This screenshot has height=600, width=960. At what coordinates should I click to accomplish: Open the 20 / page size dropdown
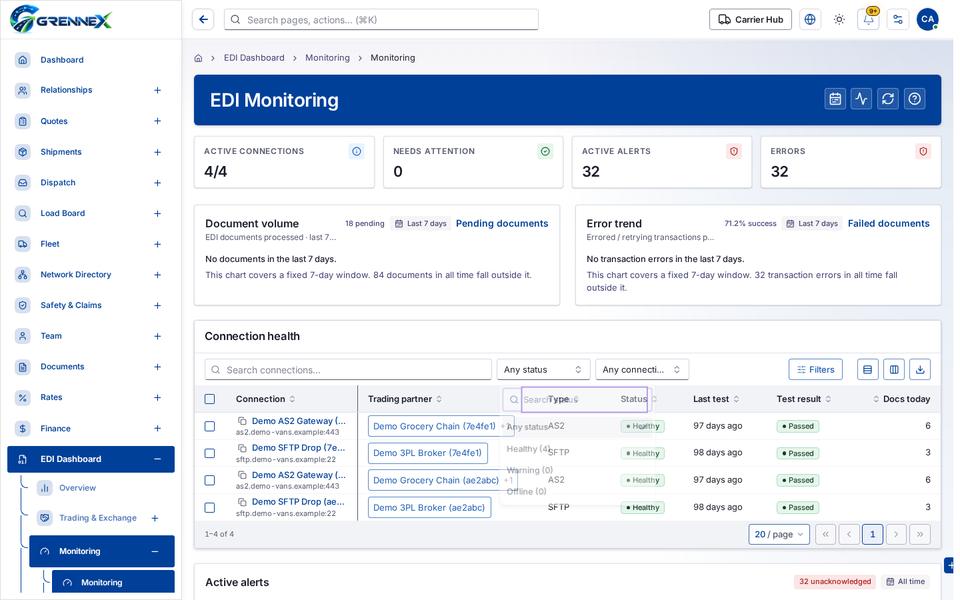tap(779, 534)
